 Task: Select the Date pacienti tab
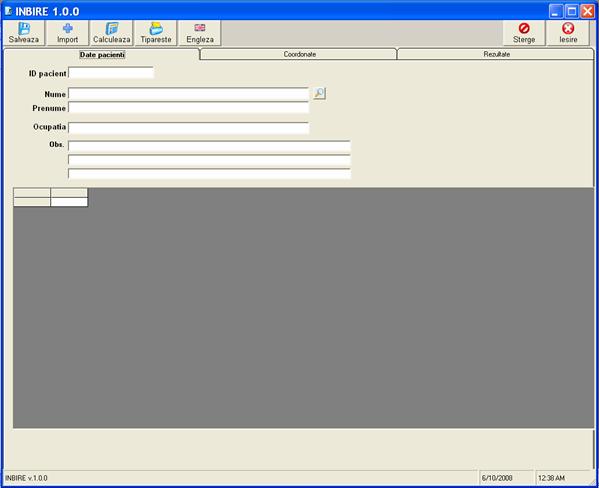point(102,55)
